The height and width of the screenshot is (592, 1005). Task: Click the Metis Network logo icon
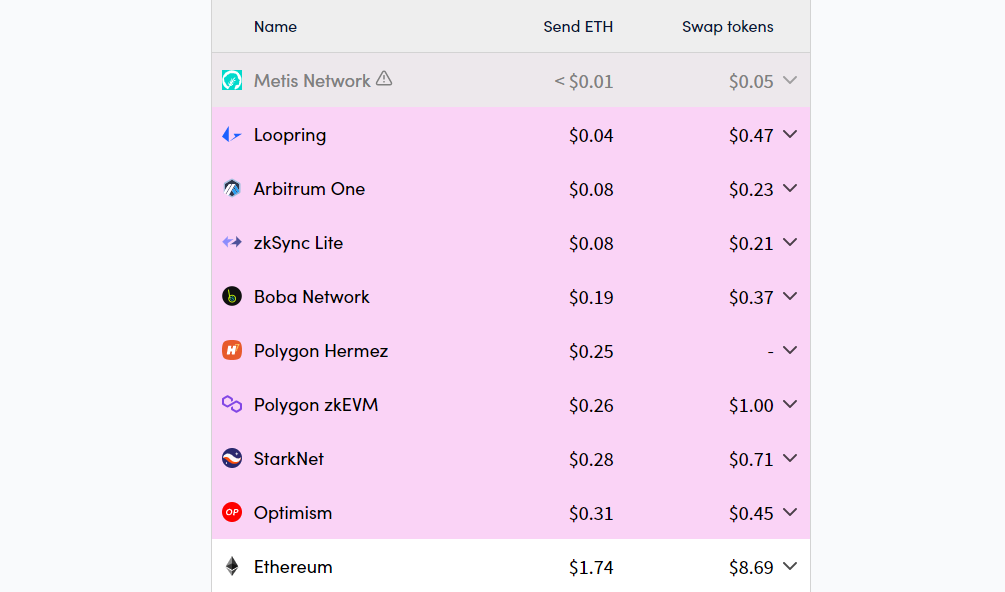click(x=232, y=80)
